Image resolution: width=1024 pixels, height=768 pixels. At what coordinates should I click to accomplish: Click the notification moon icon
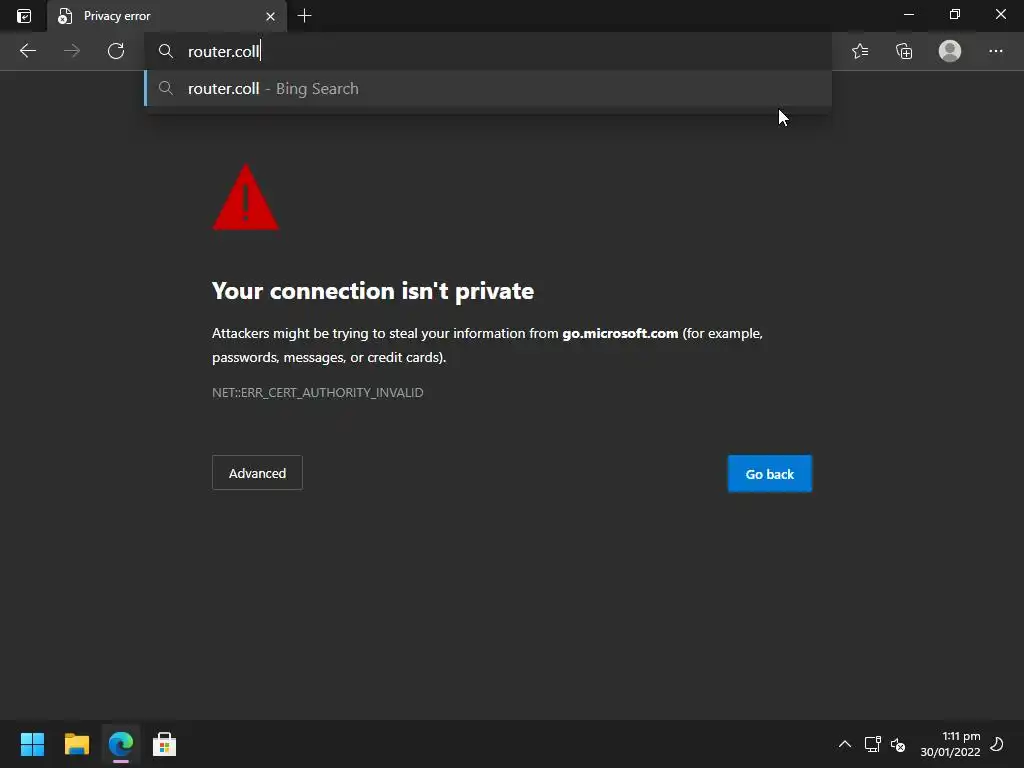click(997, 744)
